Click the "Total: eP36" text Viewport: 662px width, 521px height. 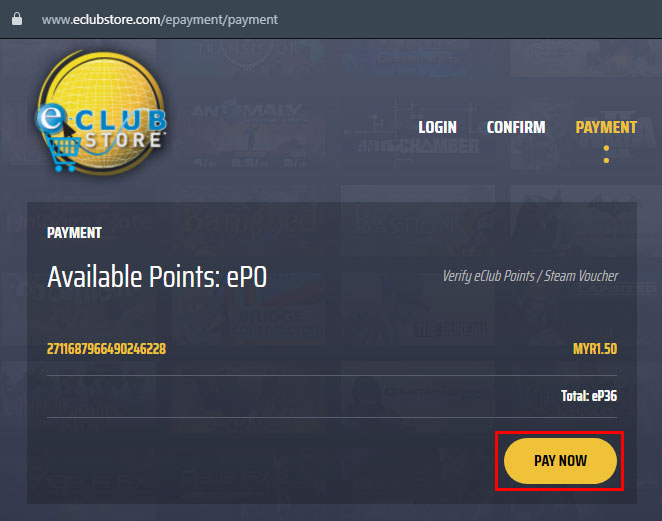(x=589, y=396)
